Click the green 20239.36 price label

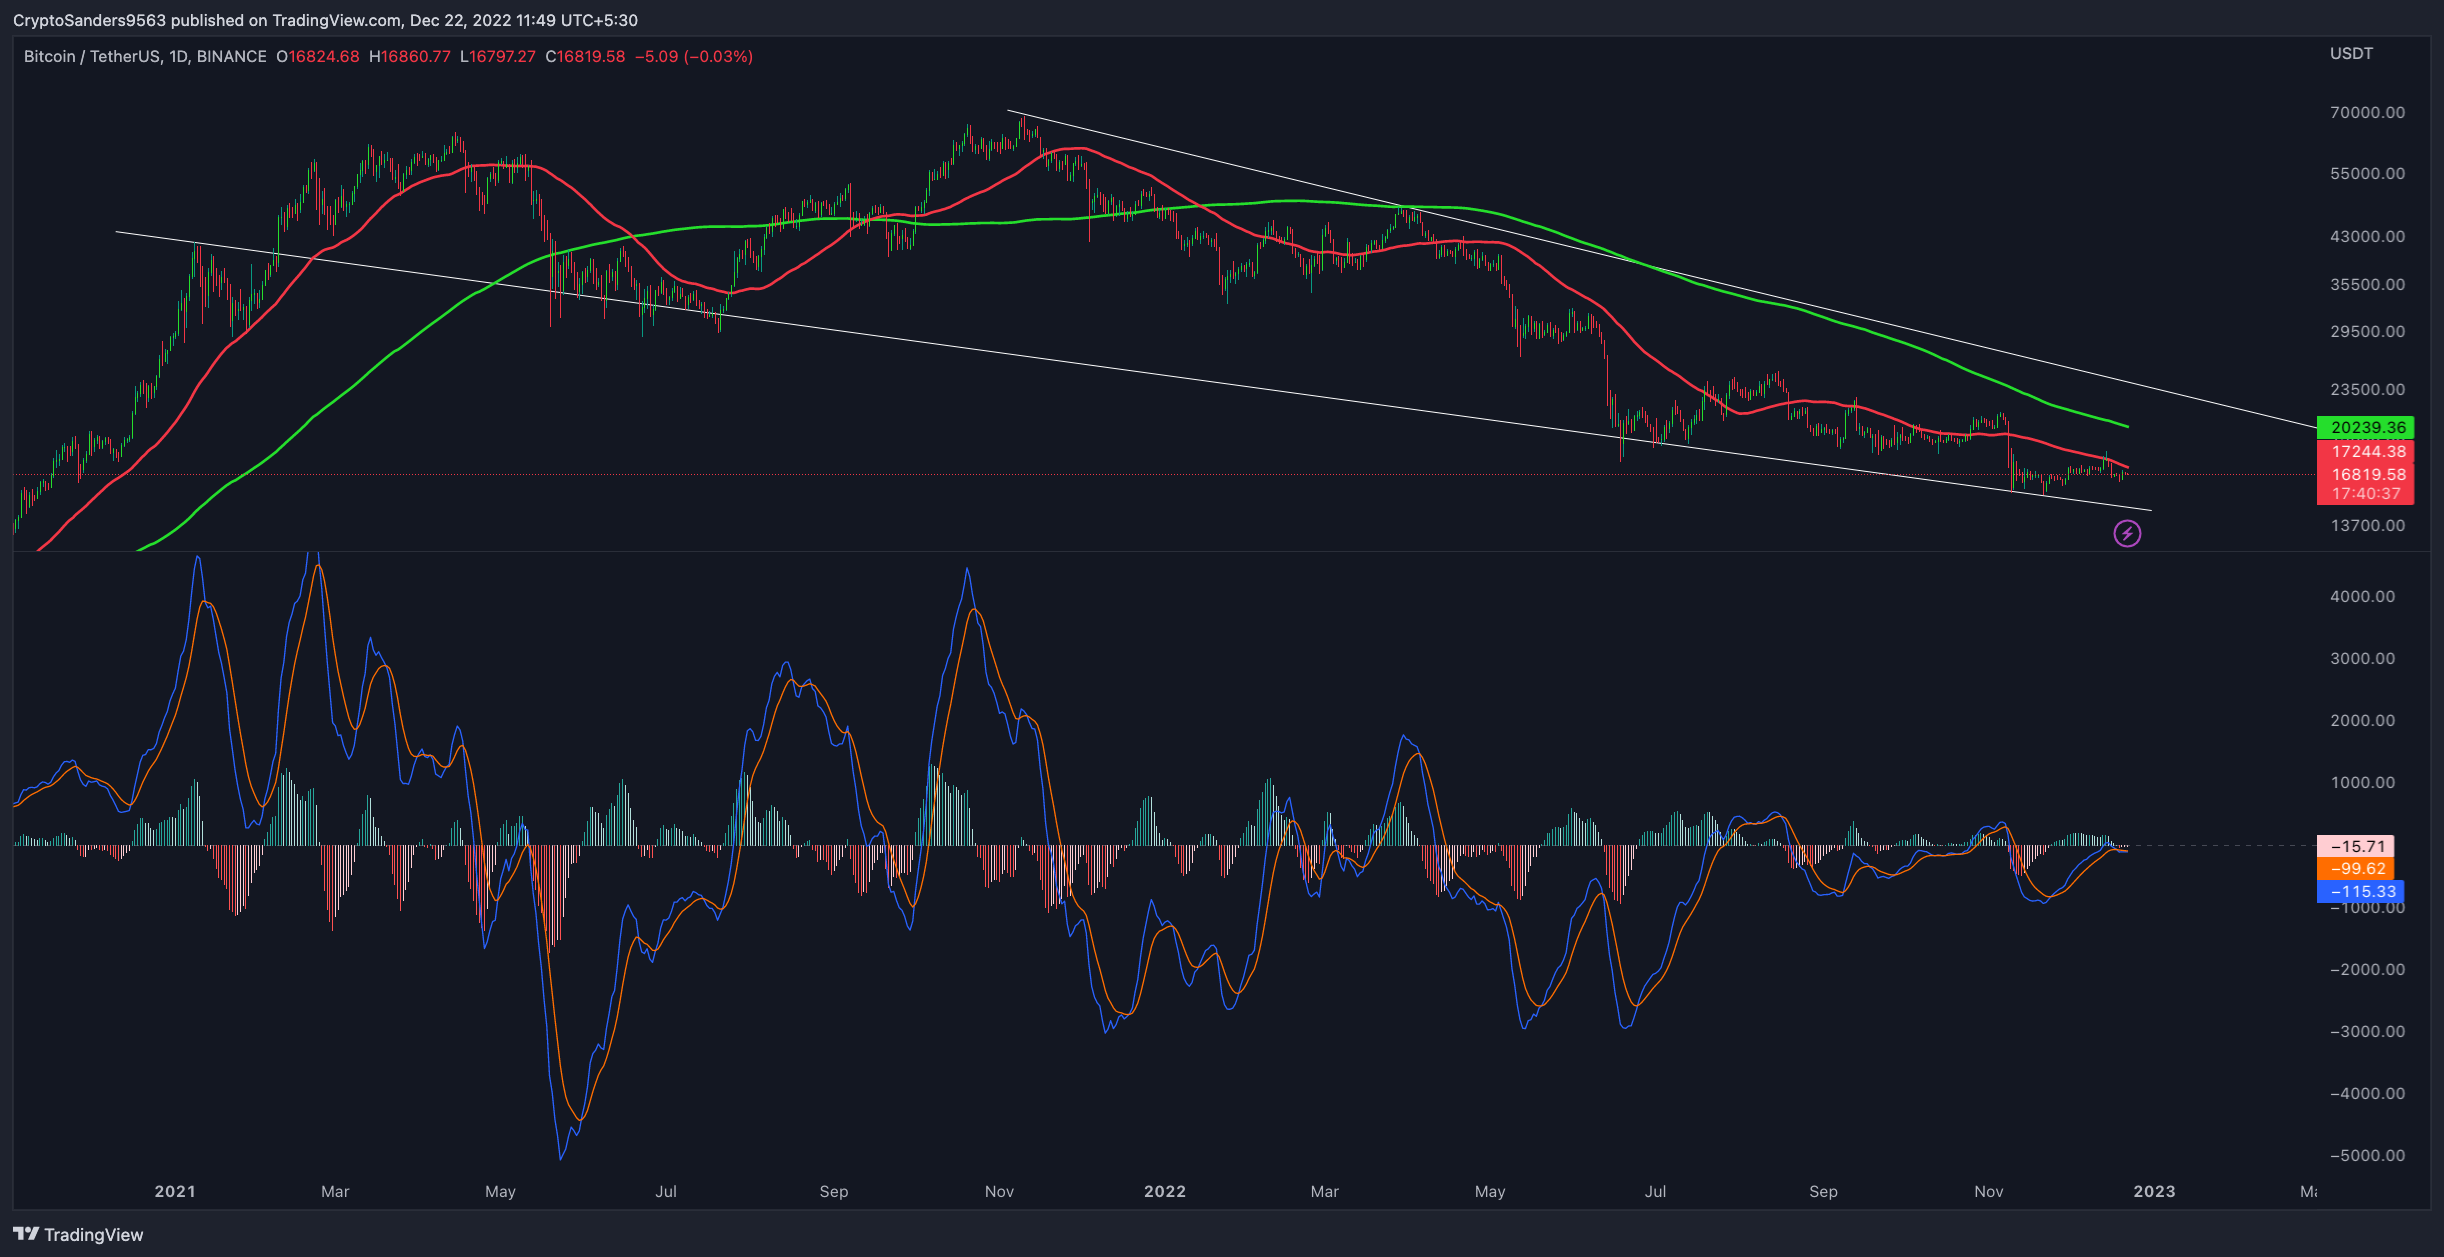click(2365, 427)
